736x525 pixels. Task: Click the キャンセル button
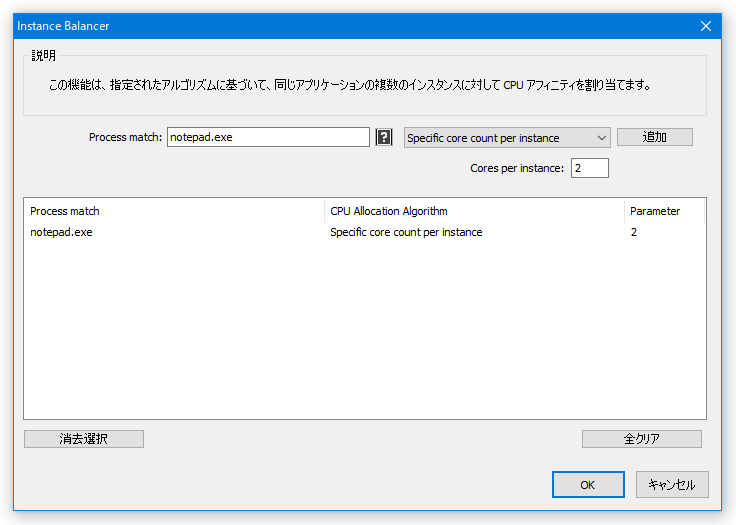pos(672,485)
